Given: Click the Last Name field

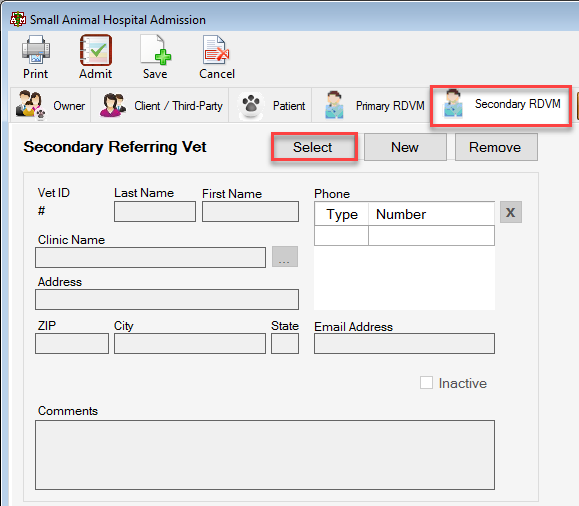Looking at the screenshot, I should click(x=155, y=211).
